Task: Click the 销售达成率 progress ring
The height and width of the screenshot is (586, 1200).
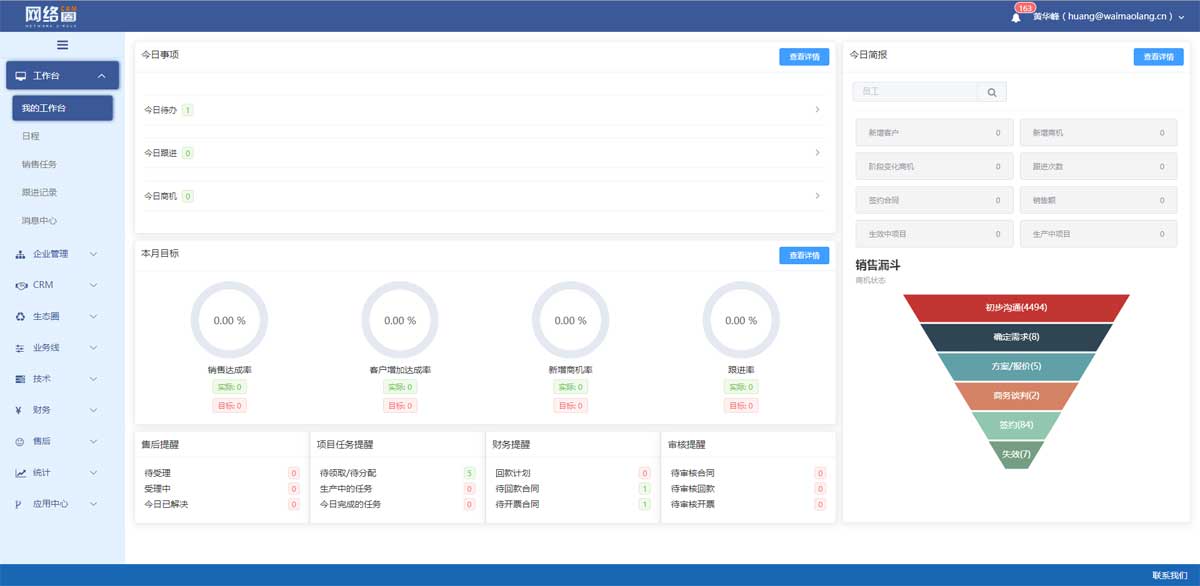Action: (229, 320)
